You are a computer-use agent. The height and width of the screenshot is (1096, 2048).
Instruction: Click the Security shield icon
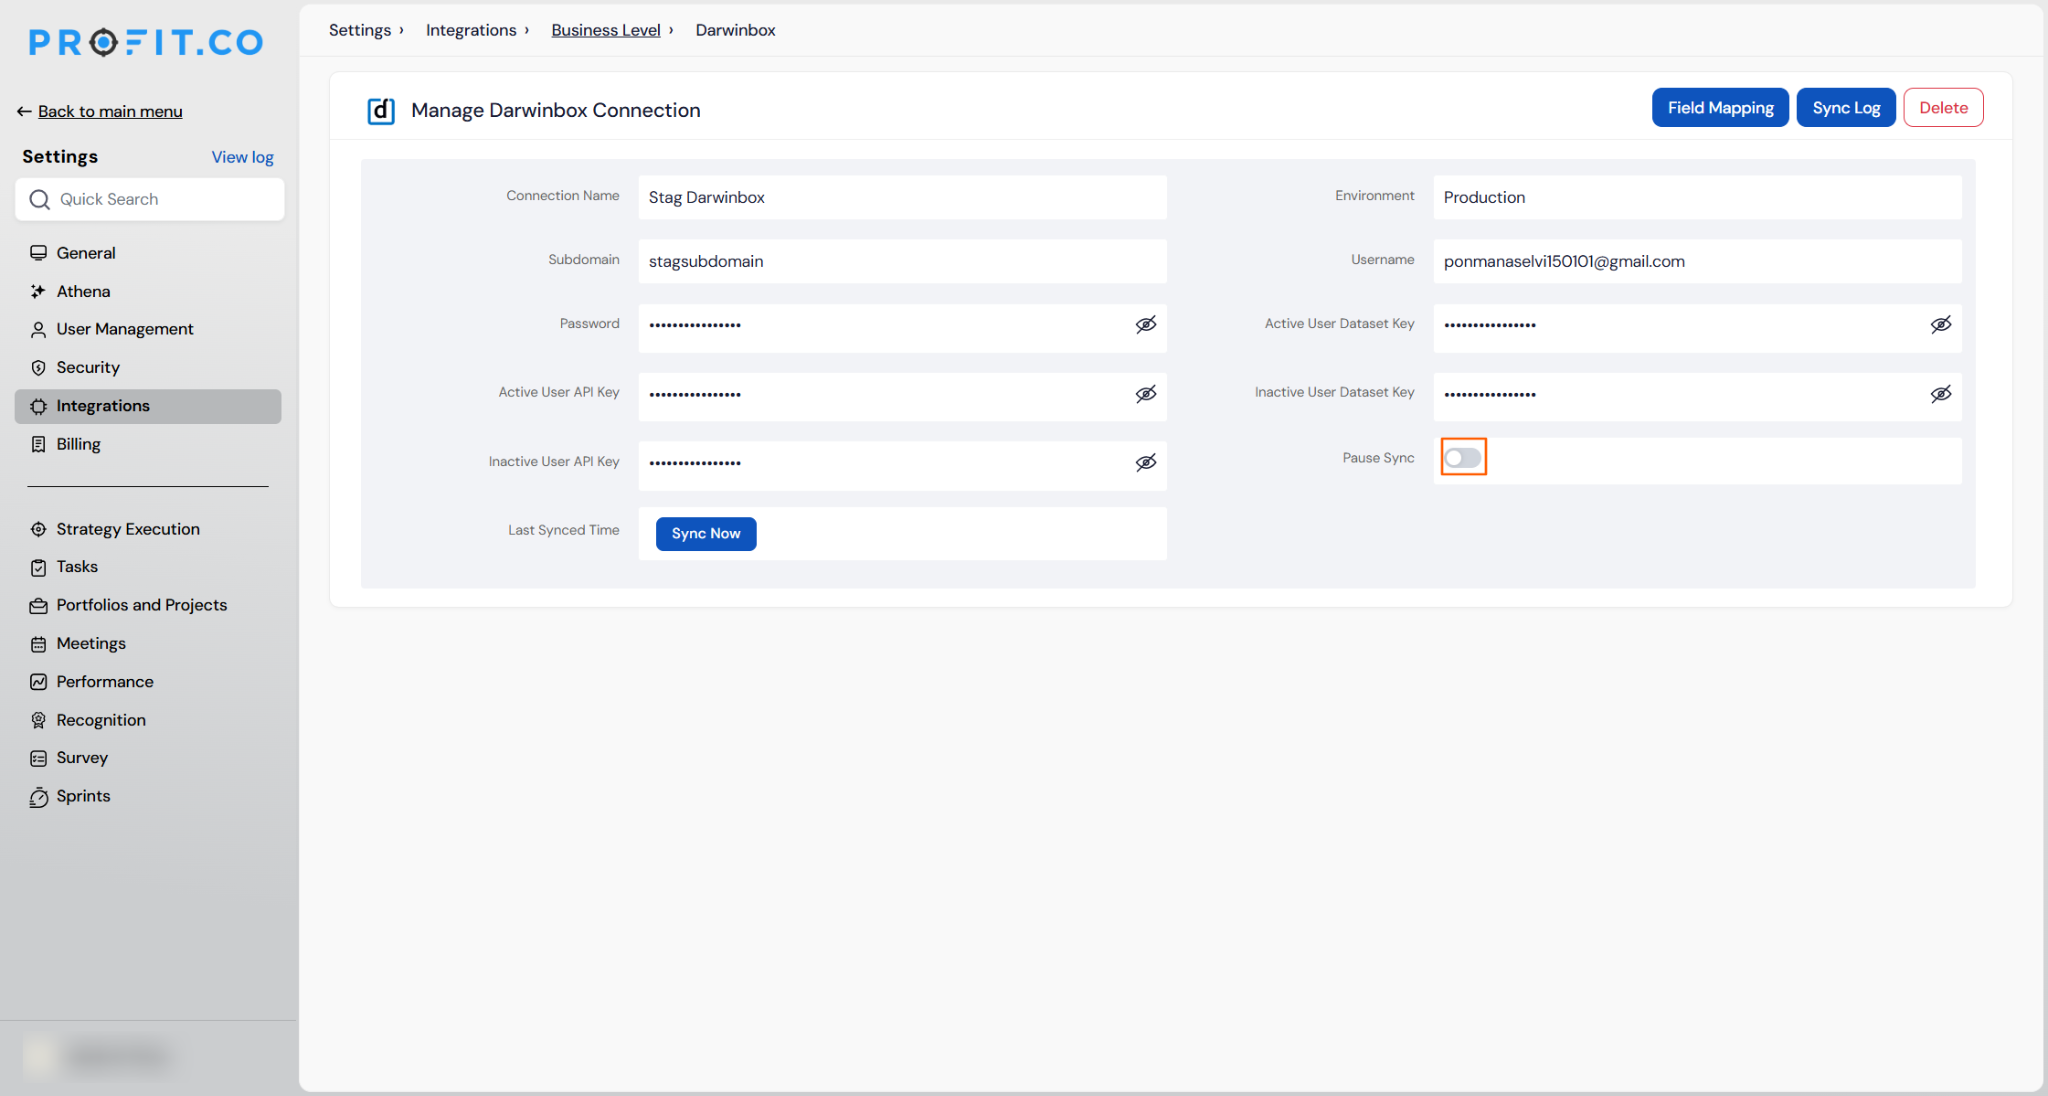pyautogui.click(x=39, y=368)
